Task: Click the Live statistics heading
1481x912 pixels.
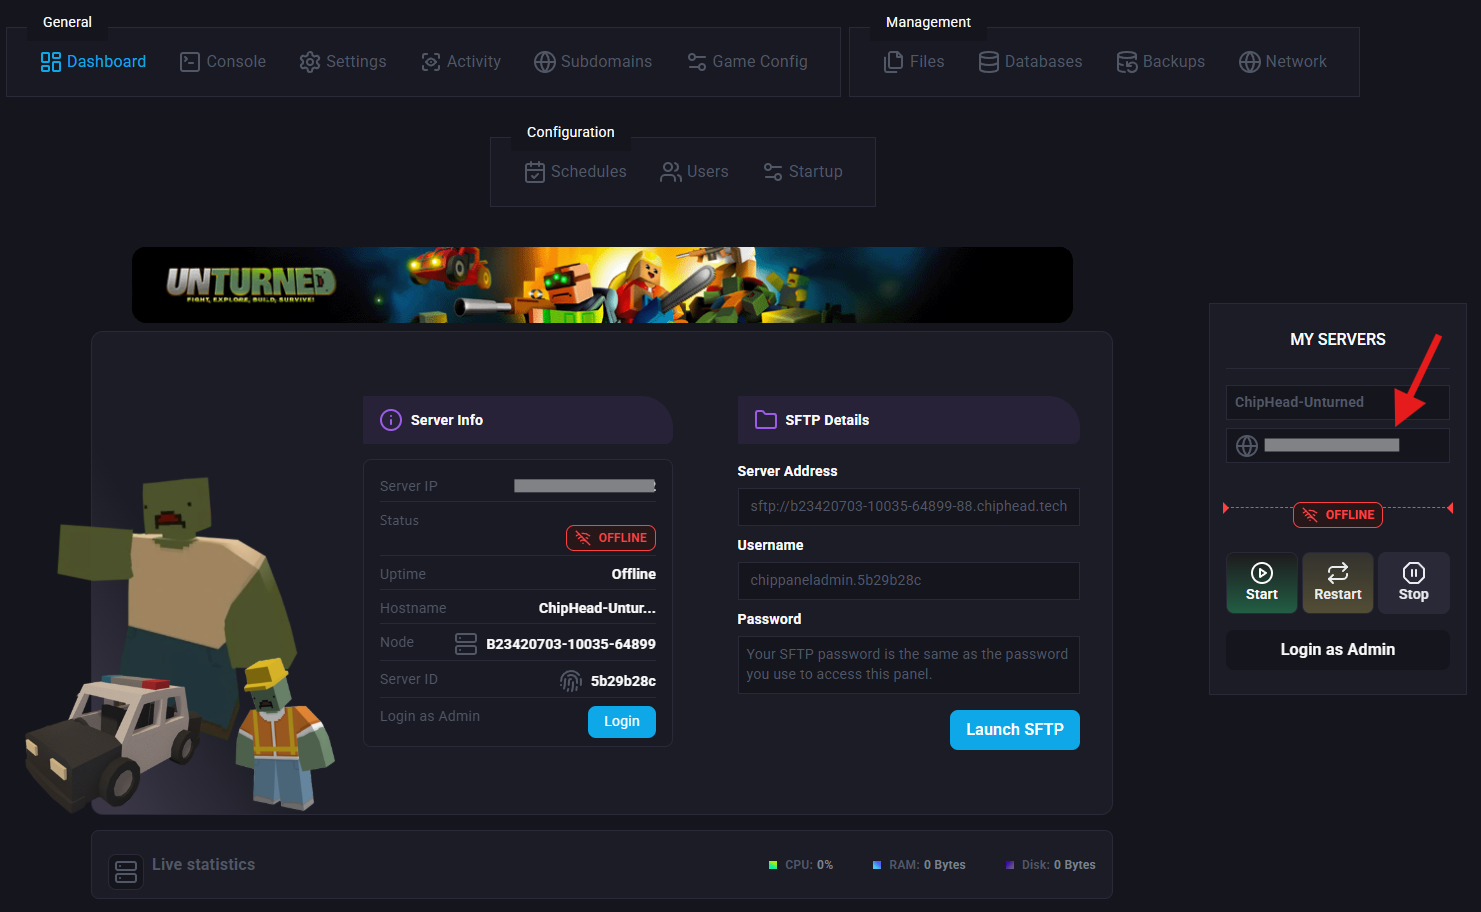Action: click(x=203, y=865)
